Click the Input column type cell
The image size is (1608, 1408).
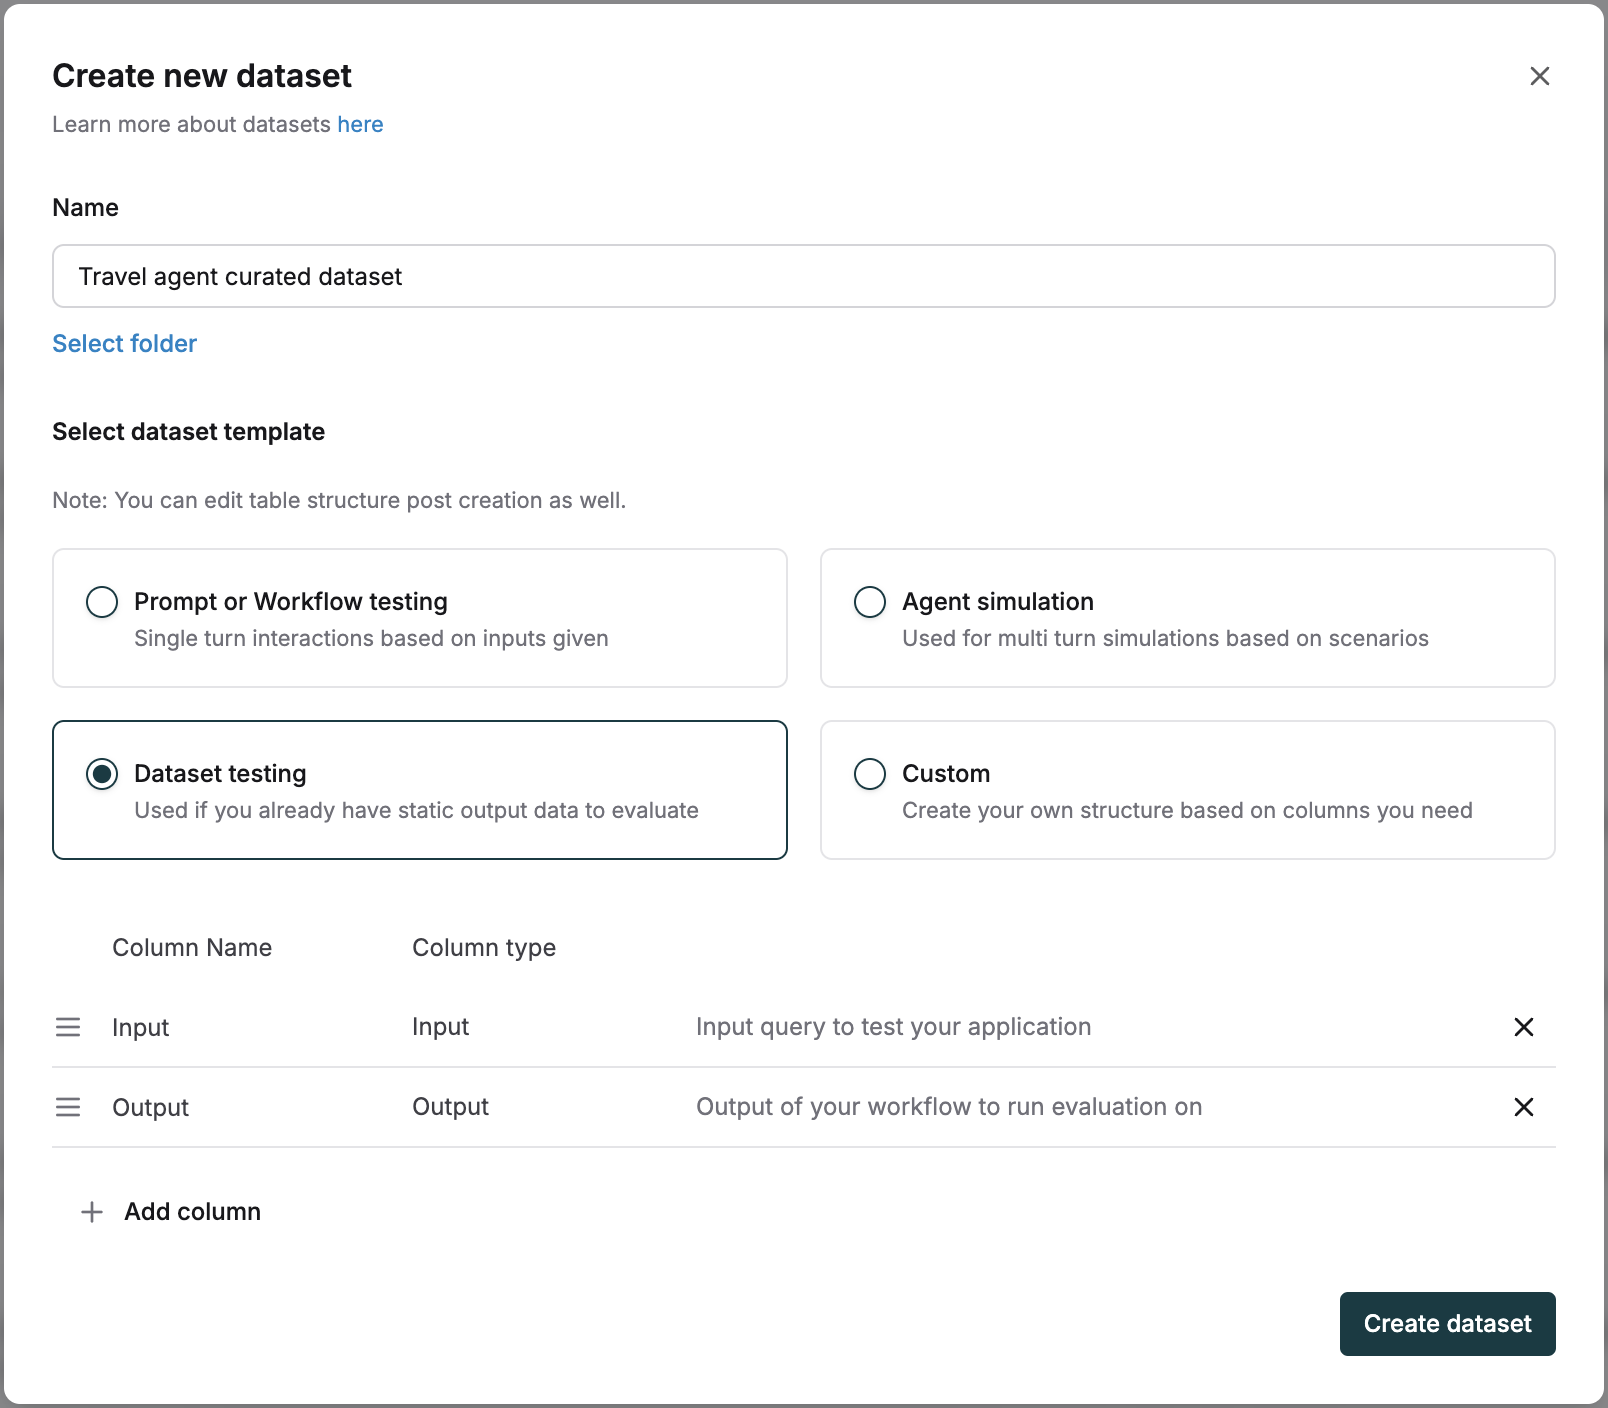click(440, 1027)
